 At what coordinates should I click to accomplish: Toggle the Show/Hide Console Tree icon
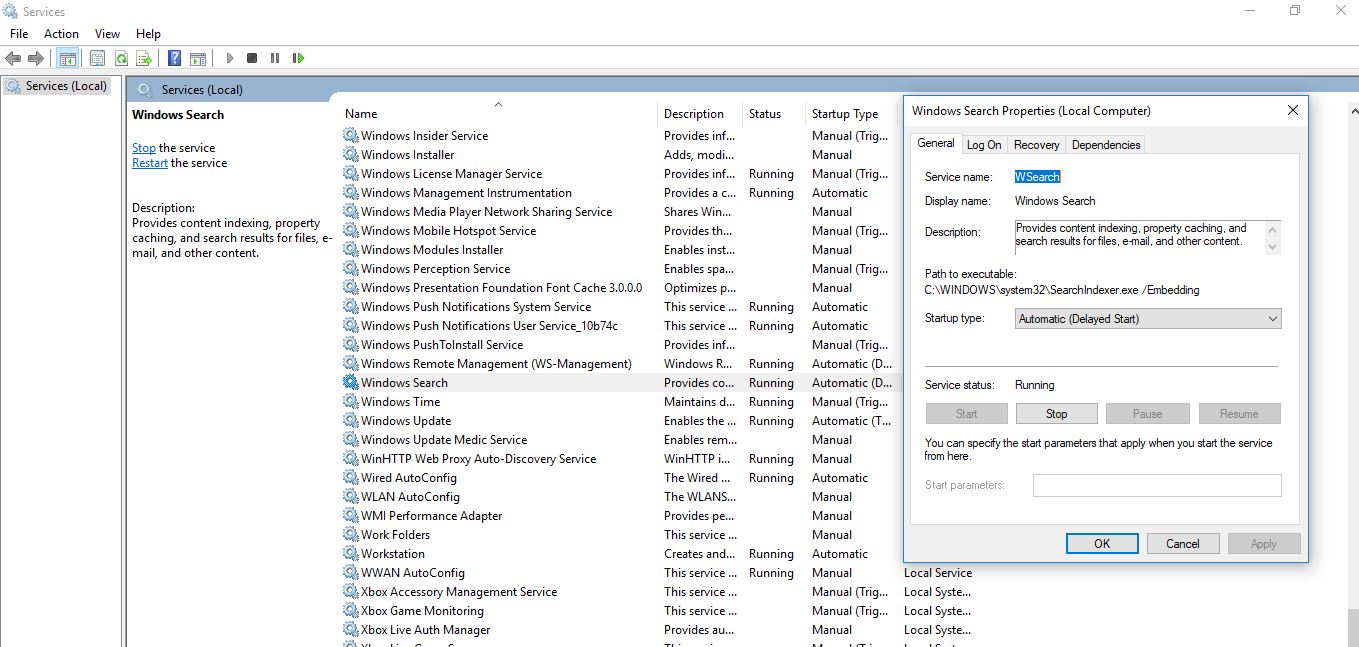click(67, 58)
